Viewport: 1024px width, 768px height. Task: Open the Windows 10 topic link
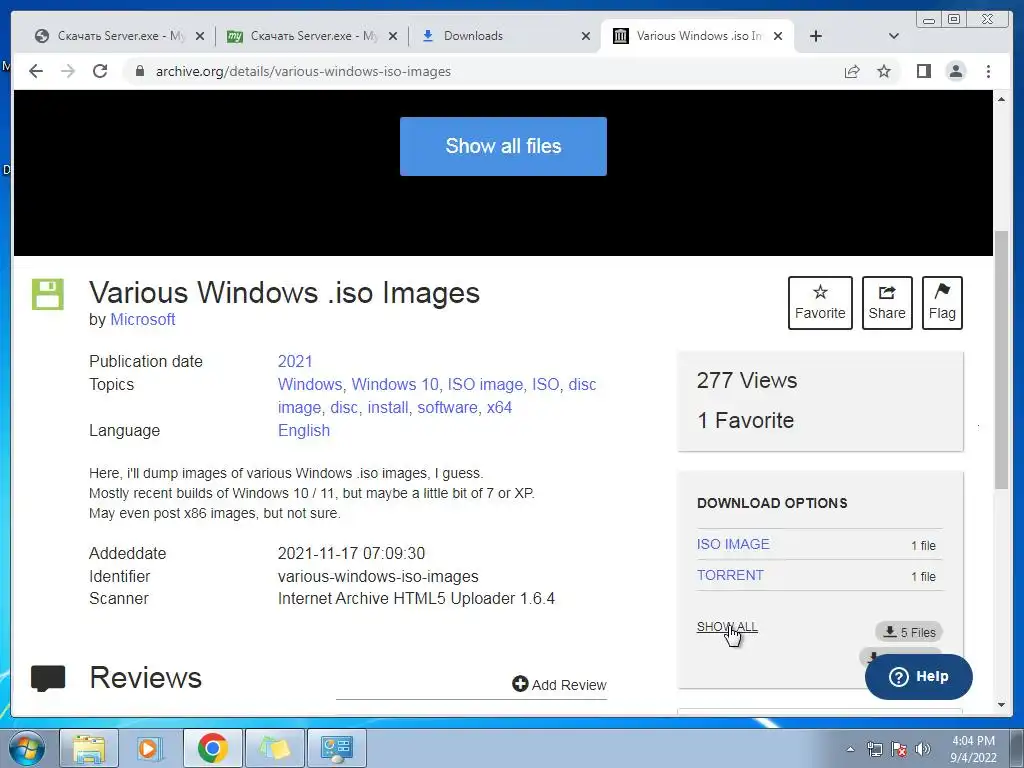tap(394, 384)
